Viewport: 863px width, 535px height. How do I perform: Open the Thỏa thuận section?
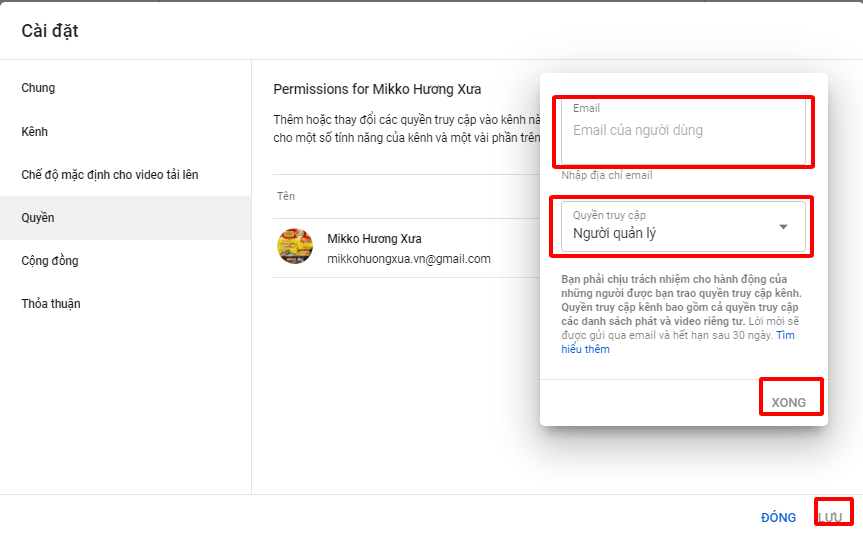pyautogui.click(x=51, y=304)
